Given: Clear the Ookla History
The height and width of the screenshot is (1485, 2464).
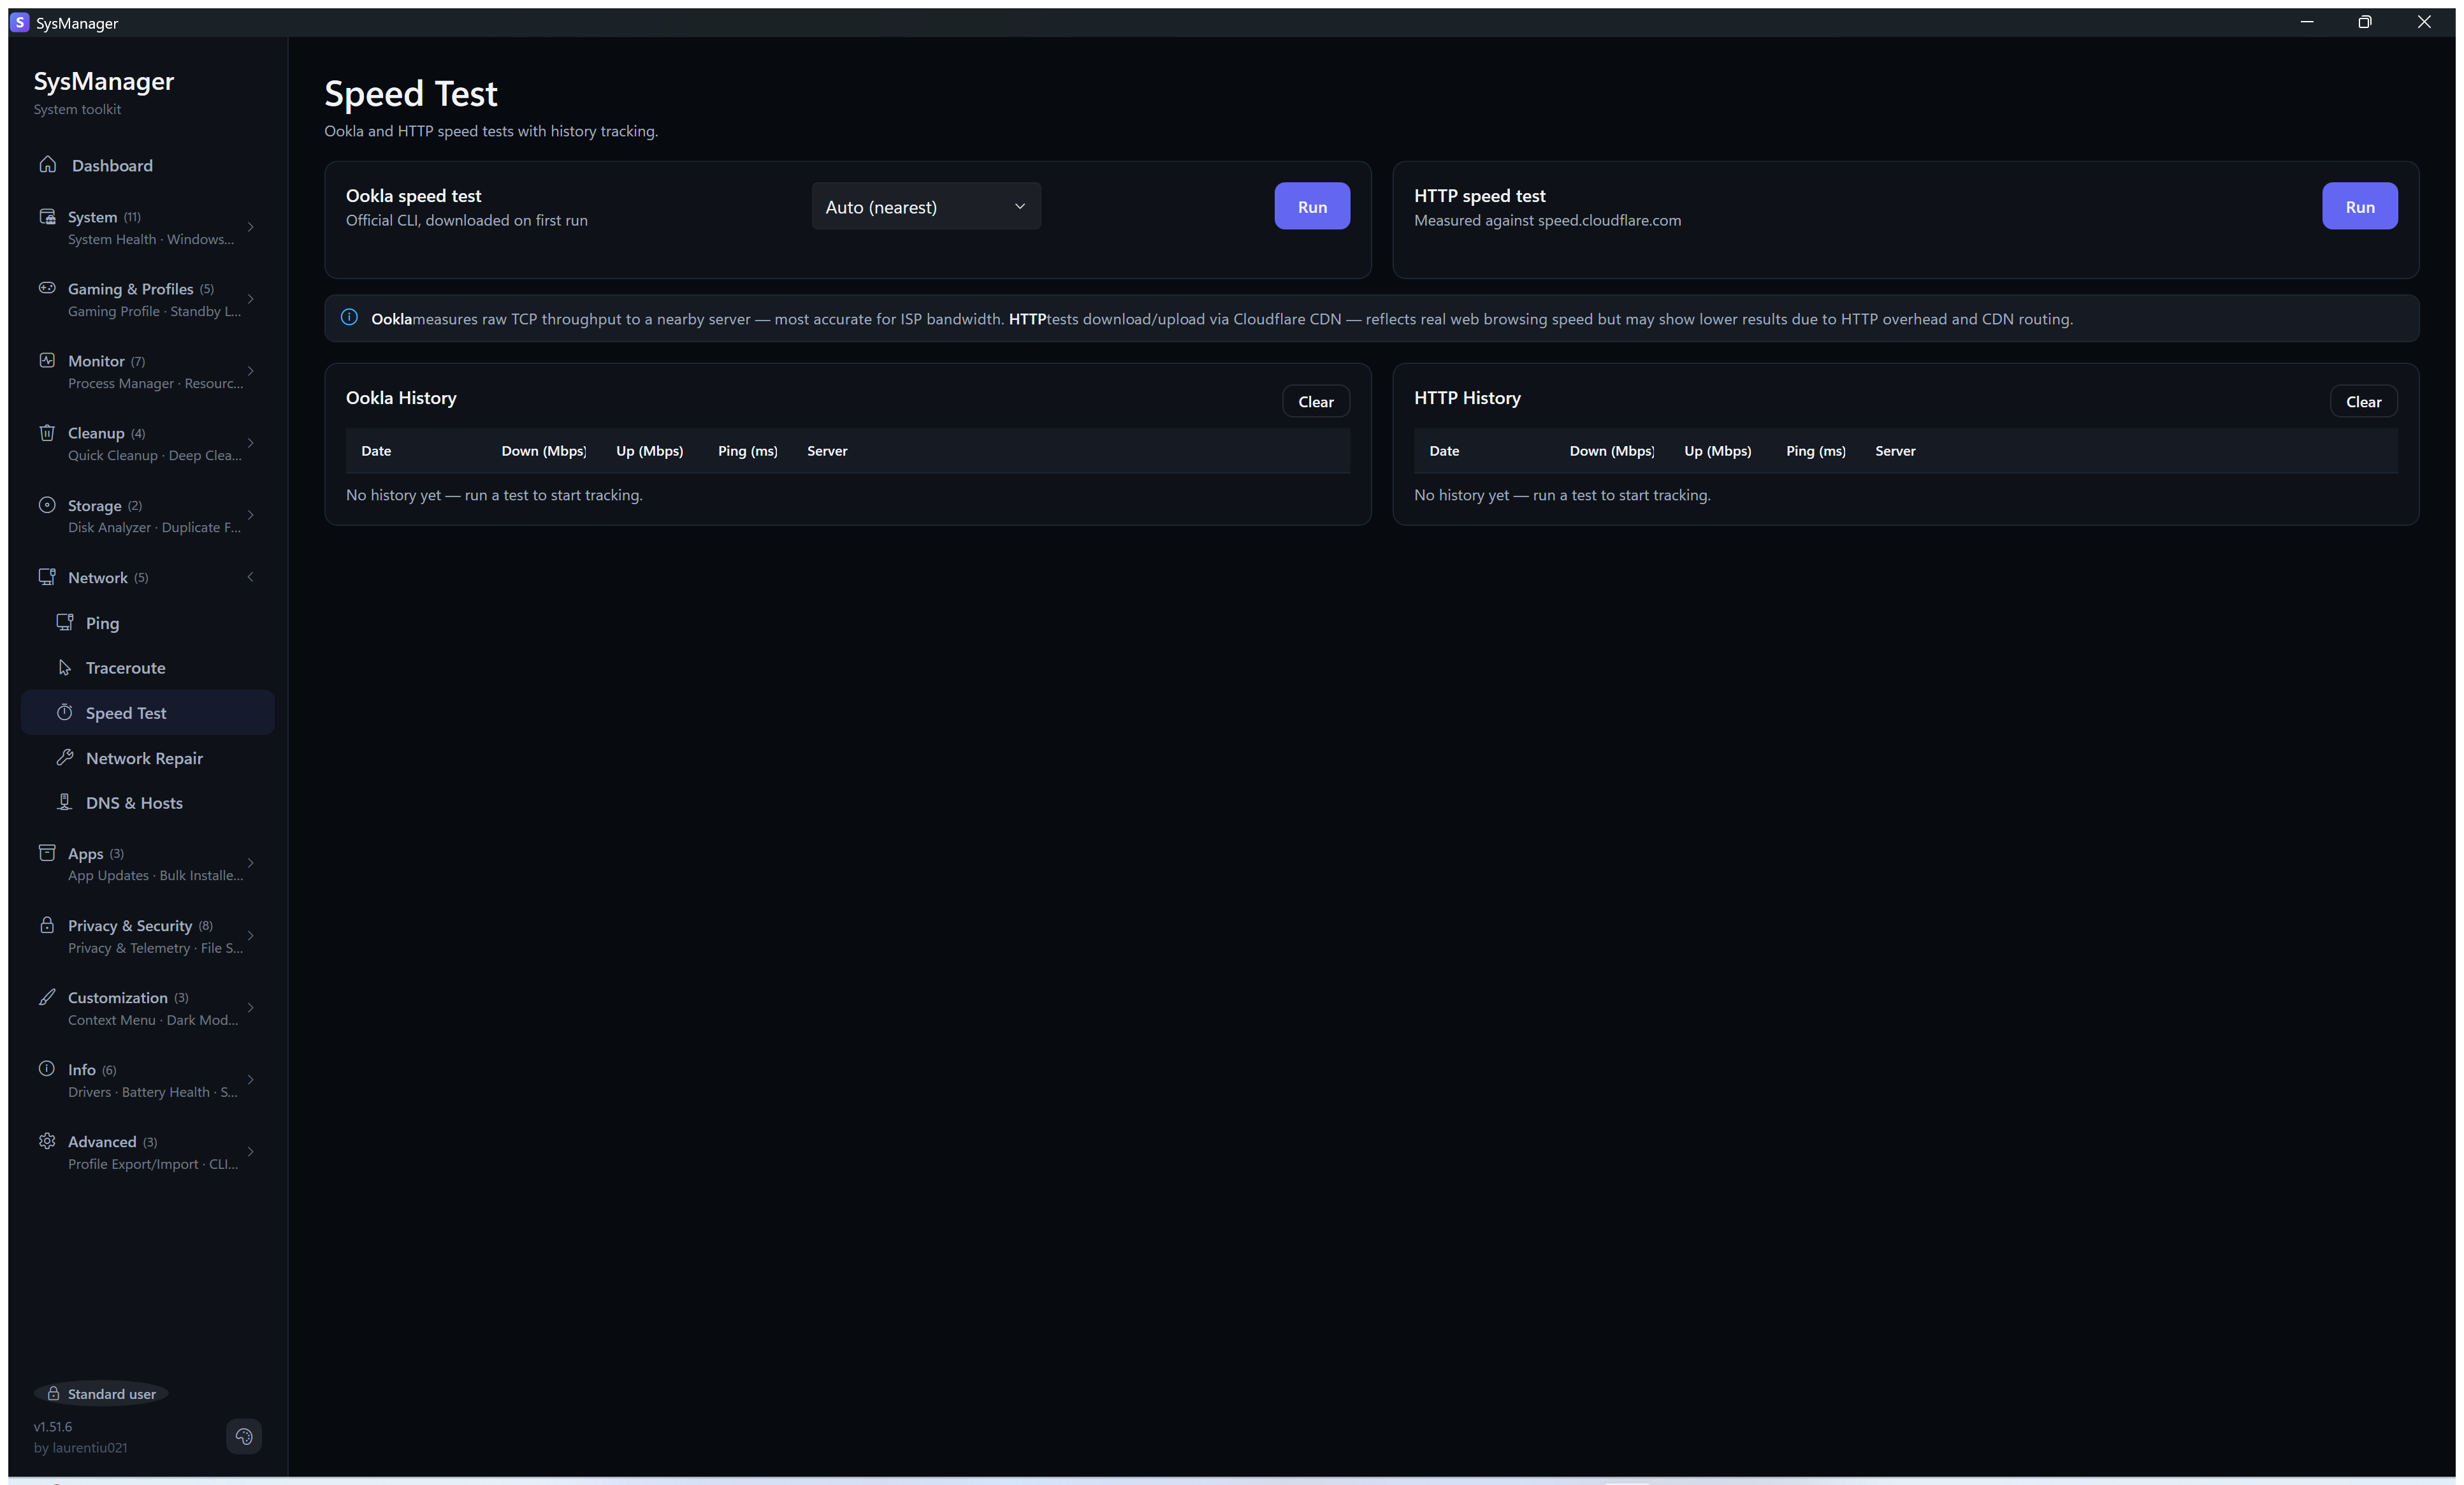Looking at the screenshot, I should click(1316, 401).
